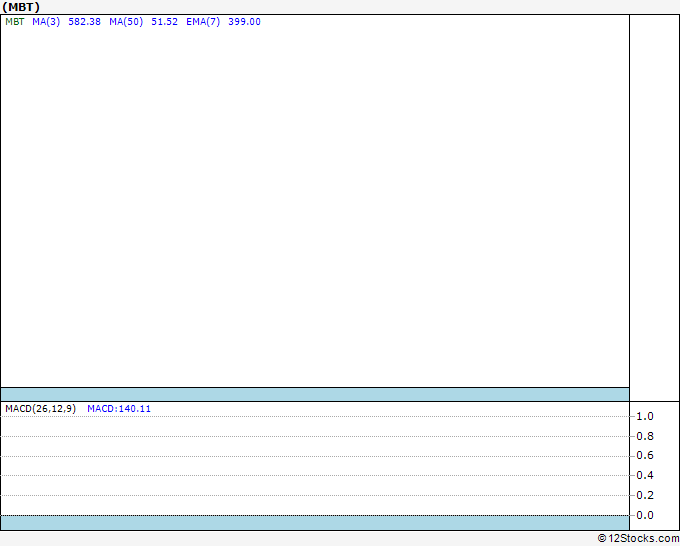The height and width of the screenshot is (546, 680).
Task: Select the MBT ticker label in legend
Action: coord(15,22)
